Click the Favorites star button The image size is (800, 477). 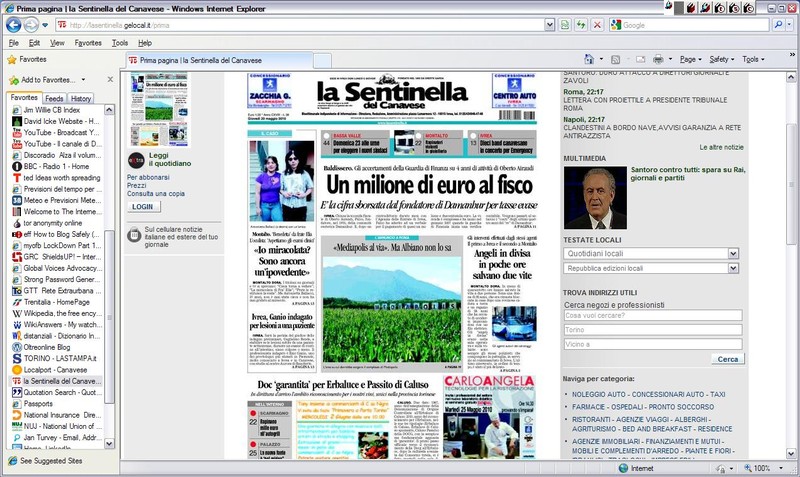pyautogui.click(x=27, y=60)
